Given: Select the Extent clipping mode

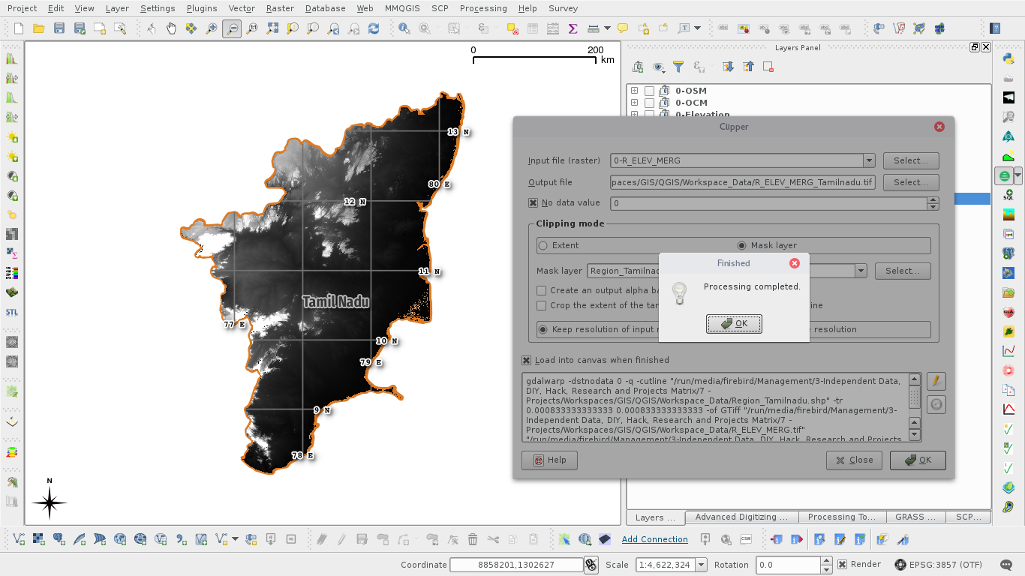Looking at the screenshot, I should pos(543,246).
